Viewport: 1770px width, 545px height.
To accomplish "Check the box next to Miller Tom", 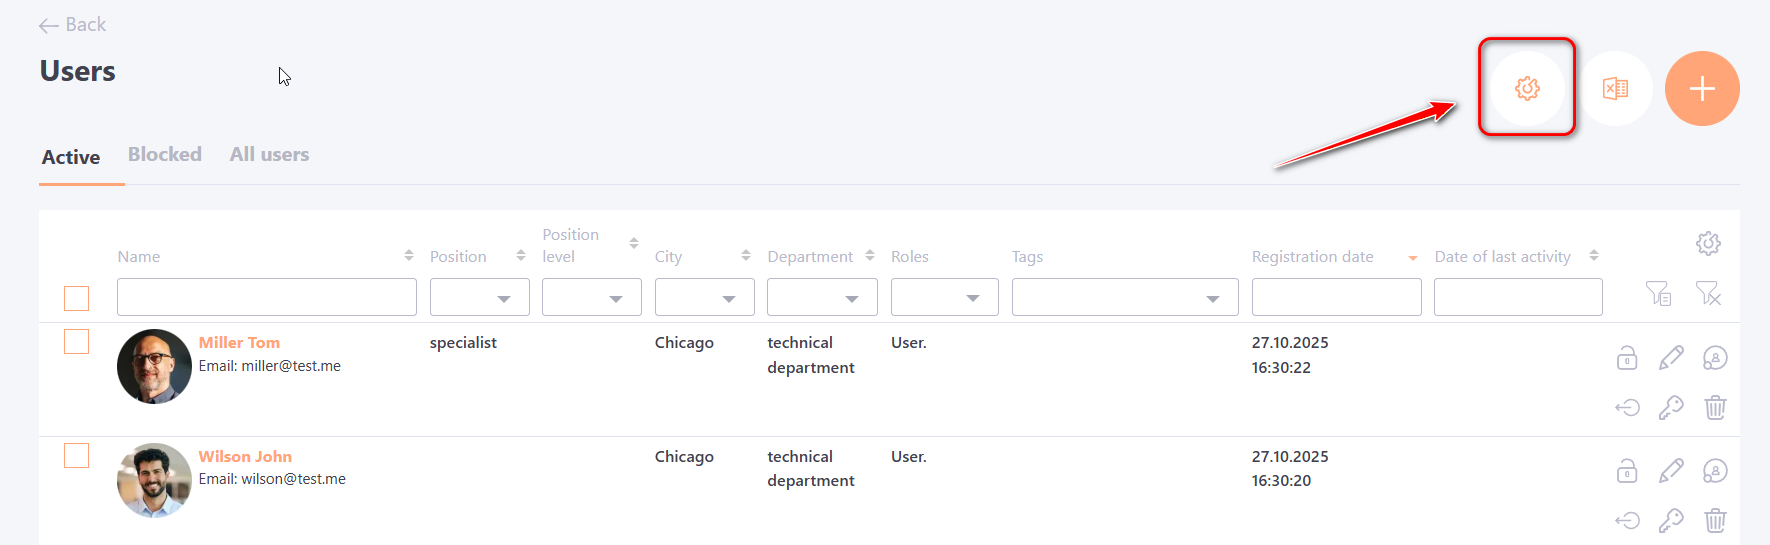I will pyautogui.click(x=77, y=342).
